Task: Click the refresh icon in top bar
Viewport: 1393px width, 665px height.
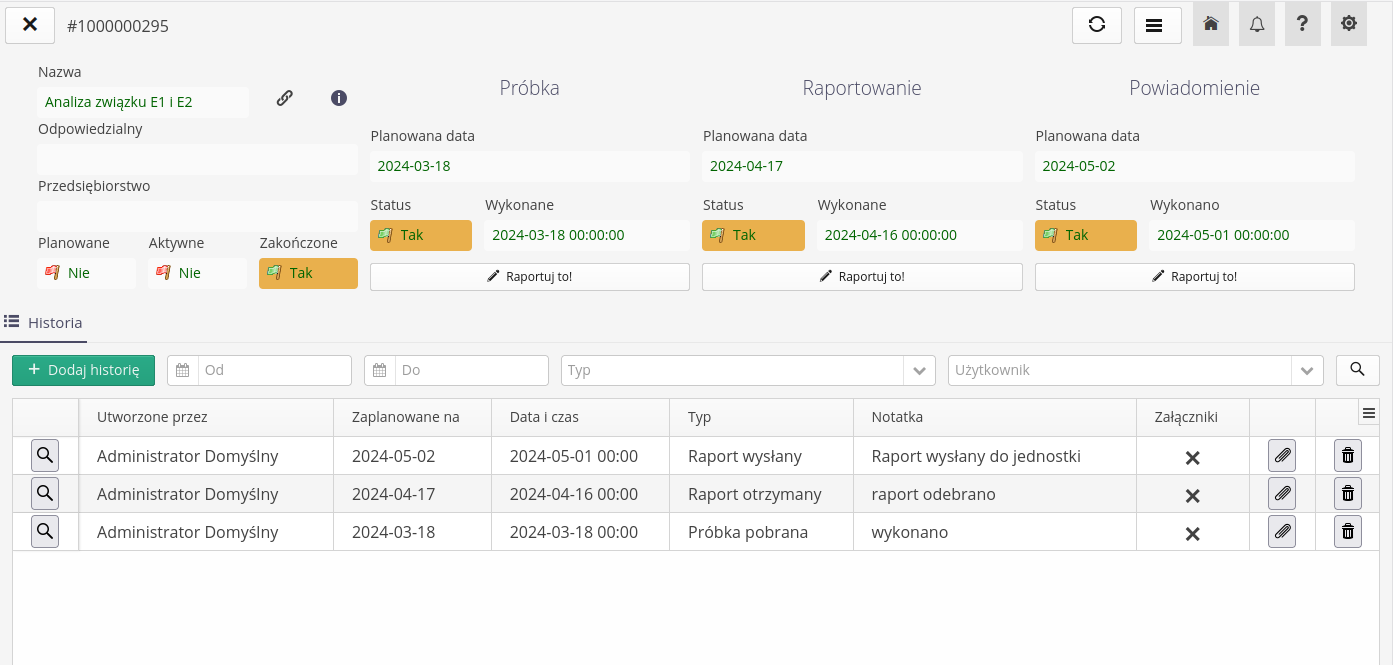Action: click(1097, 25)
